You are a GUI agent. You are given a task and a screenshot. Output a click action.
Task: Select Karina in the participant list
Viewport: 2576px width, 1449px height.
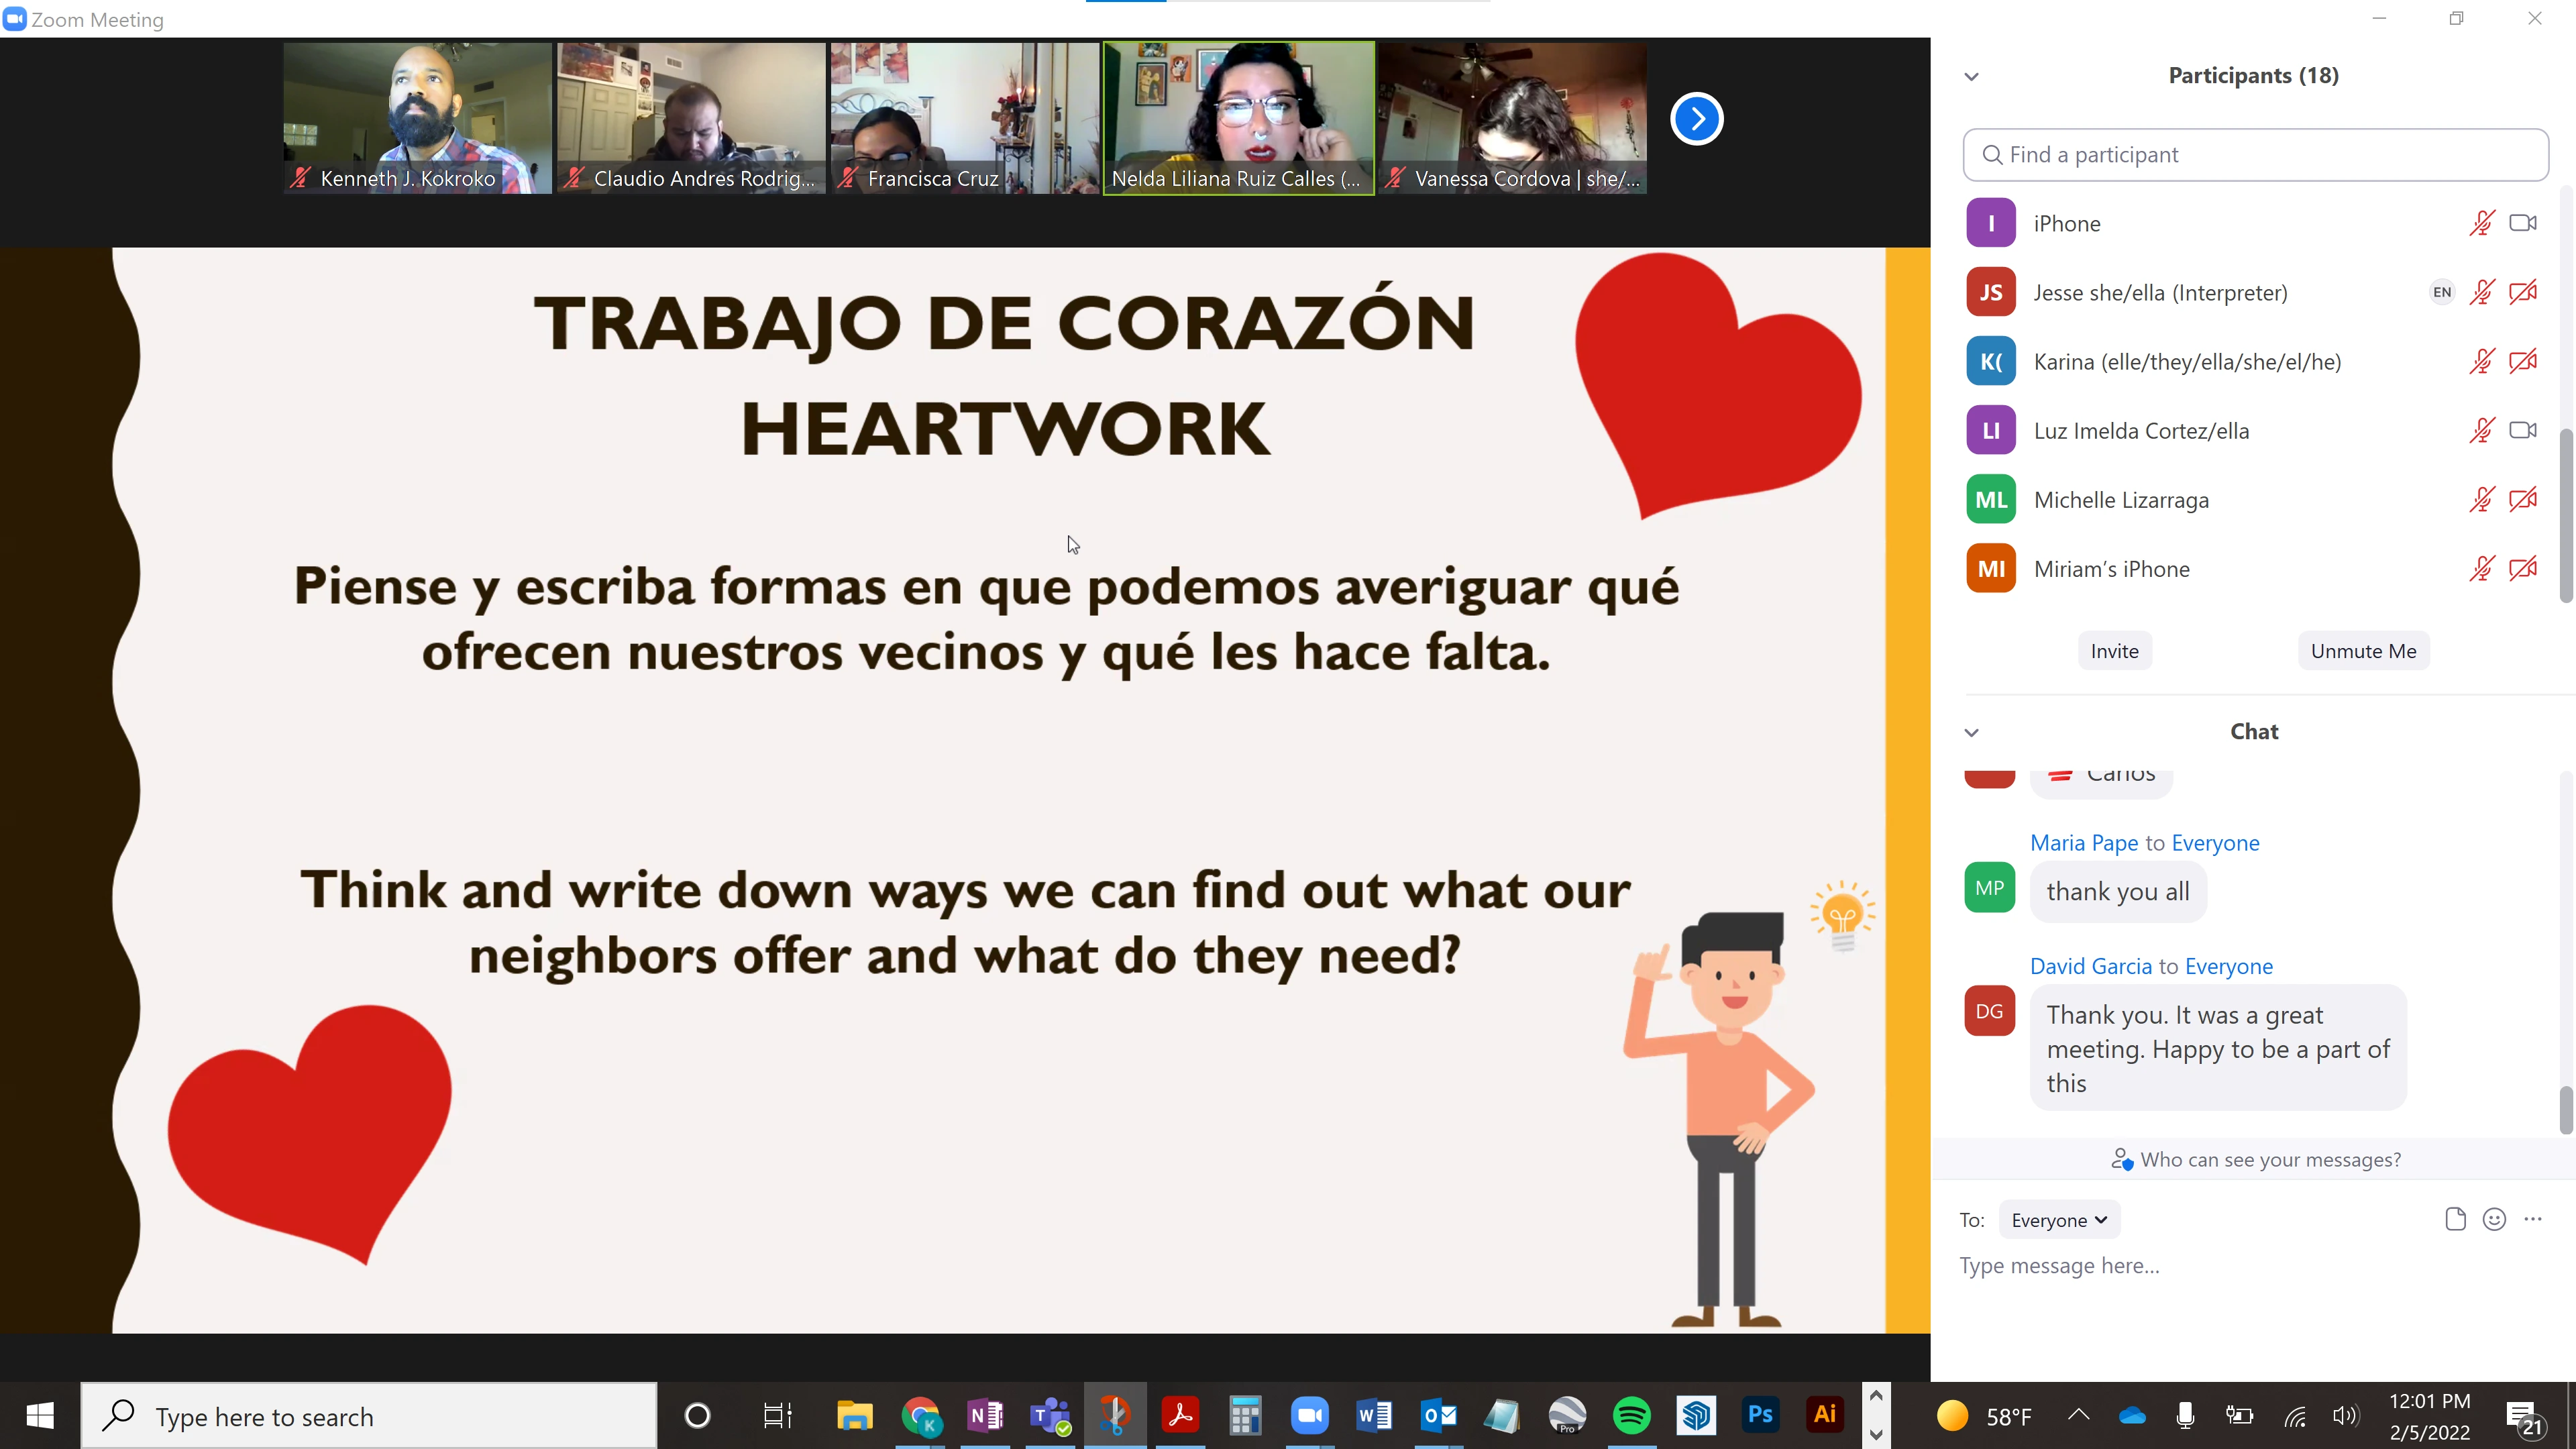click(x=2187, y=362)
